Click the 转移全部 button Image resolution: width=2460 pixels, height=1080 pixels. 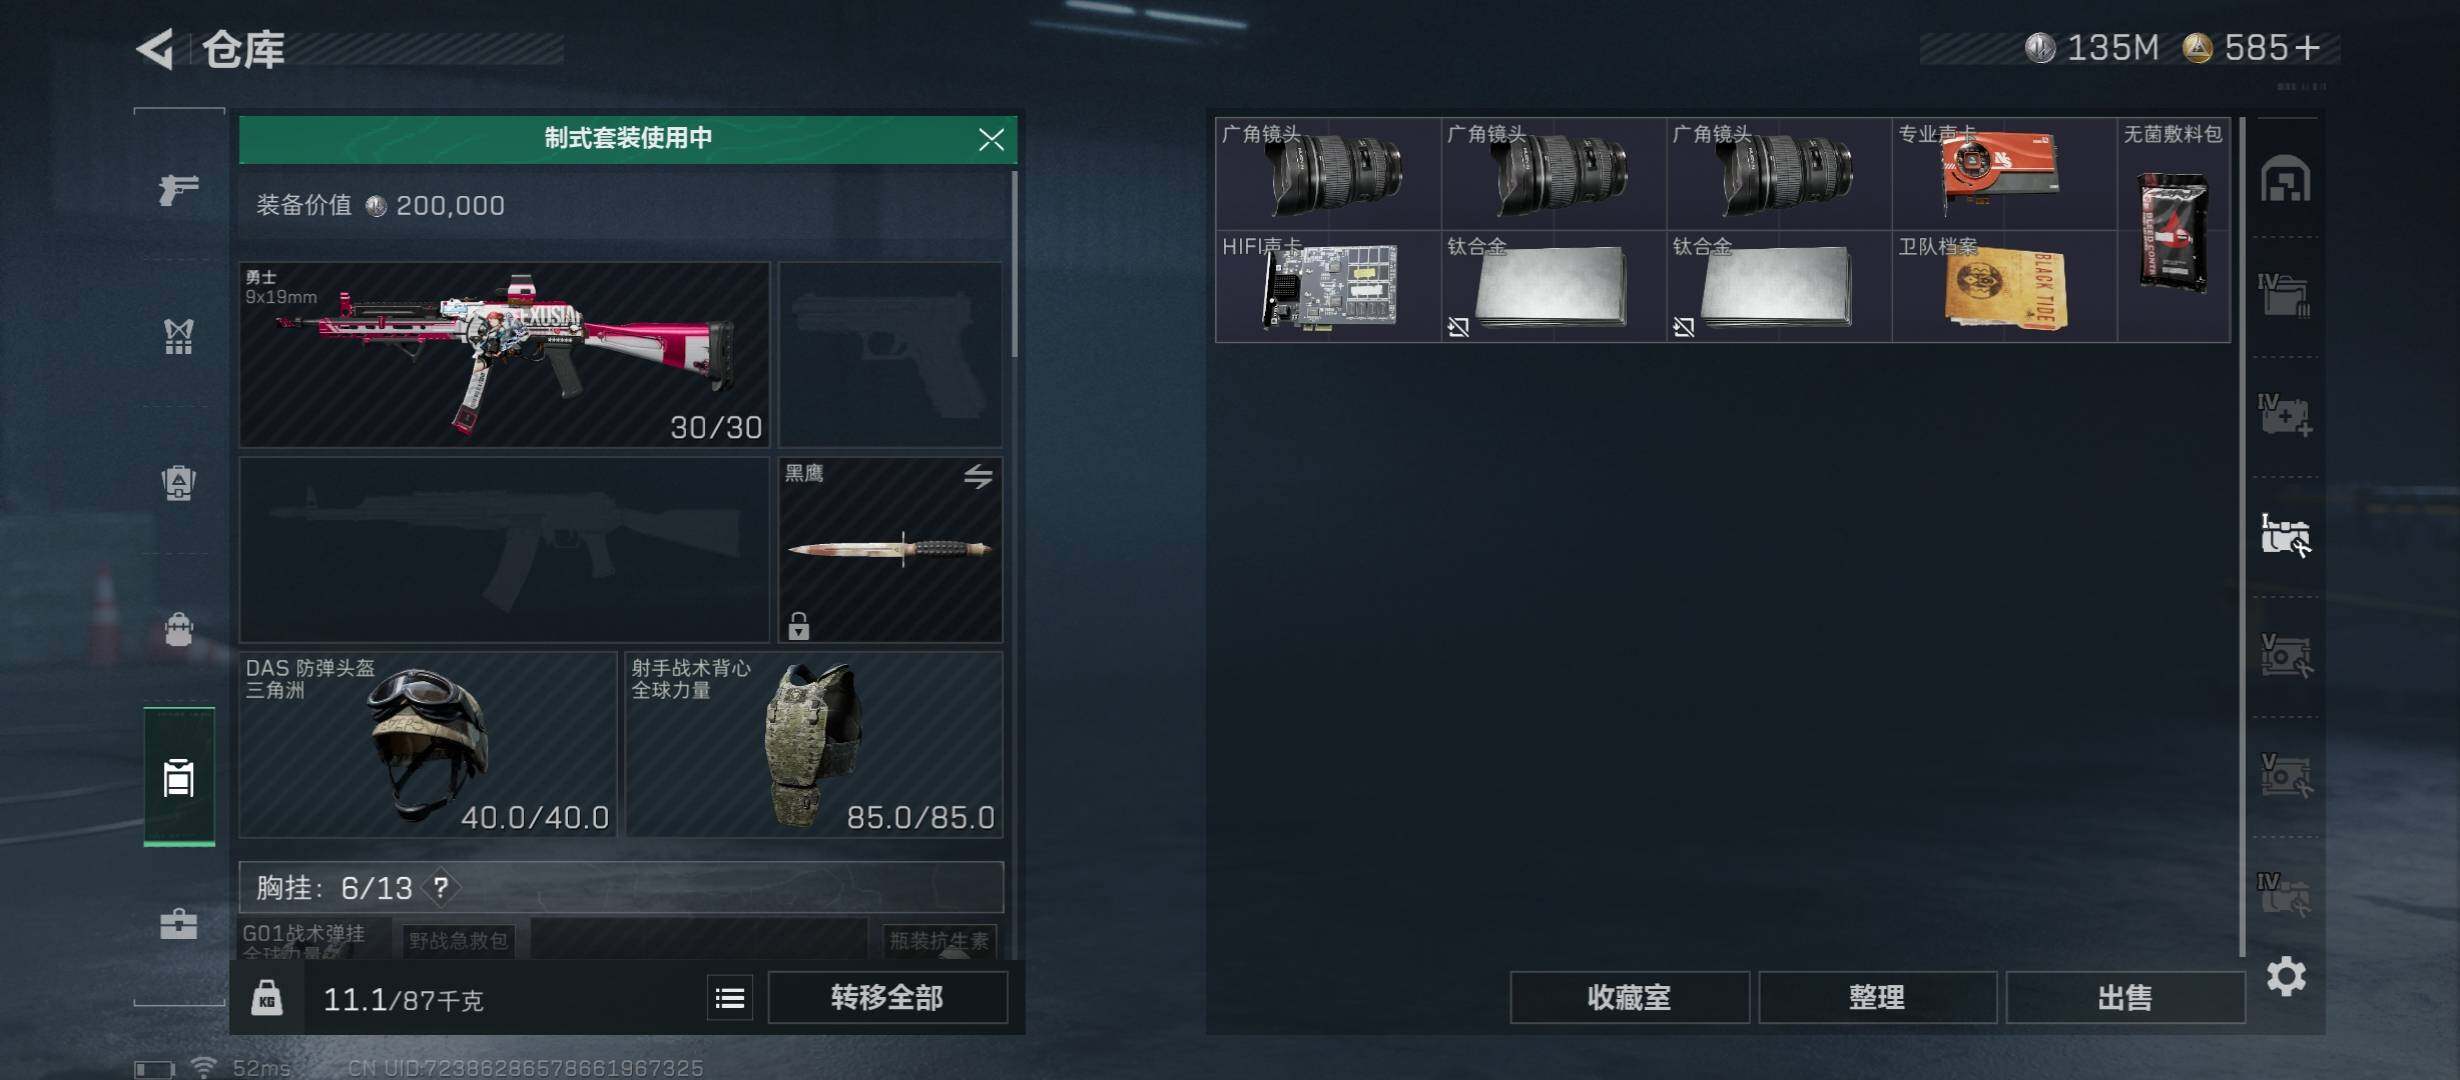pos(888,998)
